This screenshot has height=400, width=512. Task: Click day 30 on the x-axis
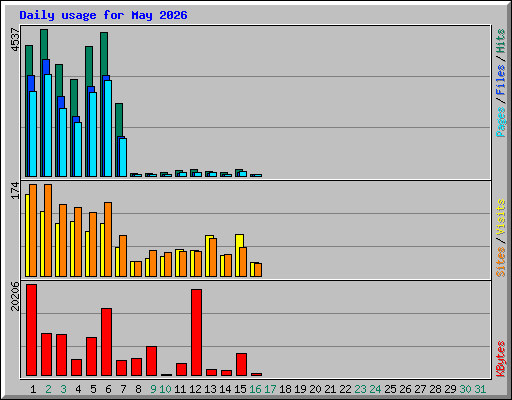tap(465, 389)
